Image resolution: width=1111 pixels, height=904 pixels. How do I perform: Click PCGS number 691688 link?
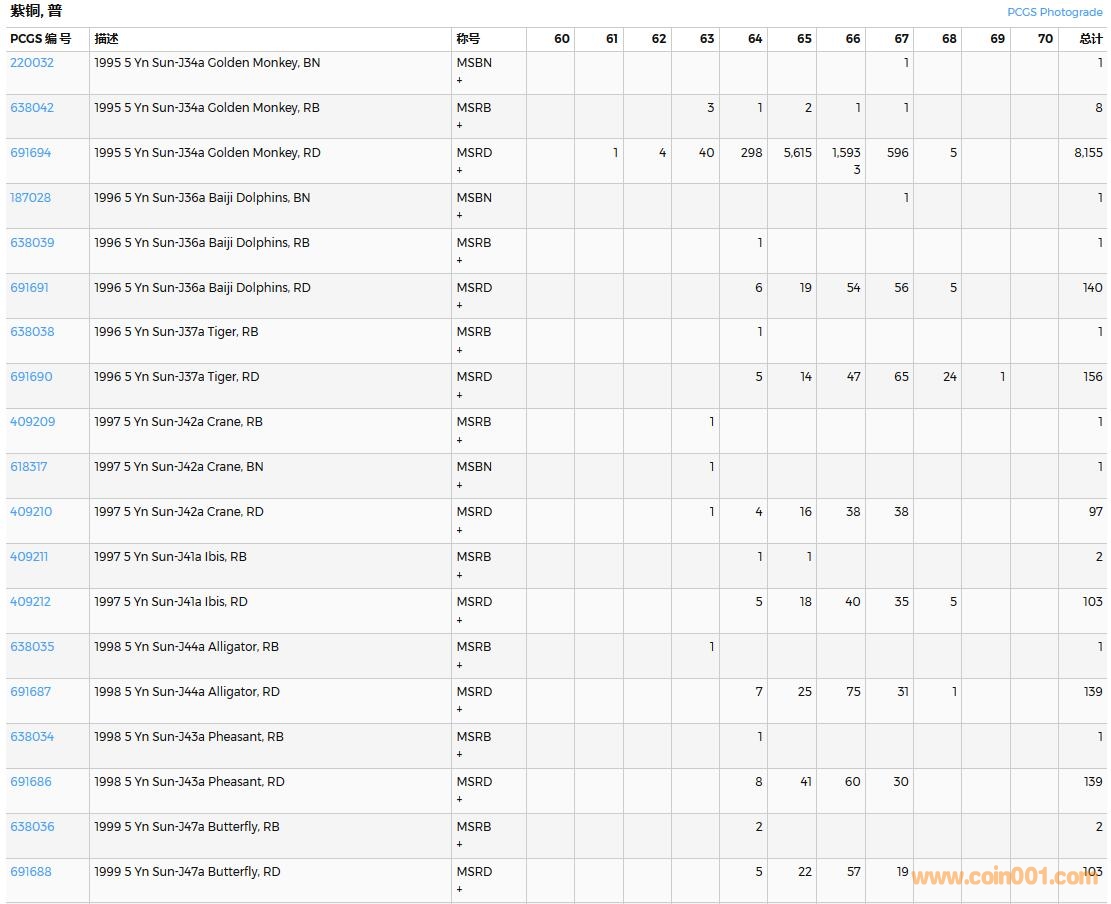31,872
